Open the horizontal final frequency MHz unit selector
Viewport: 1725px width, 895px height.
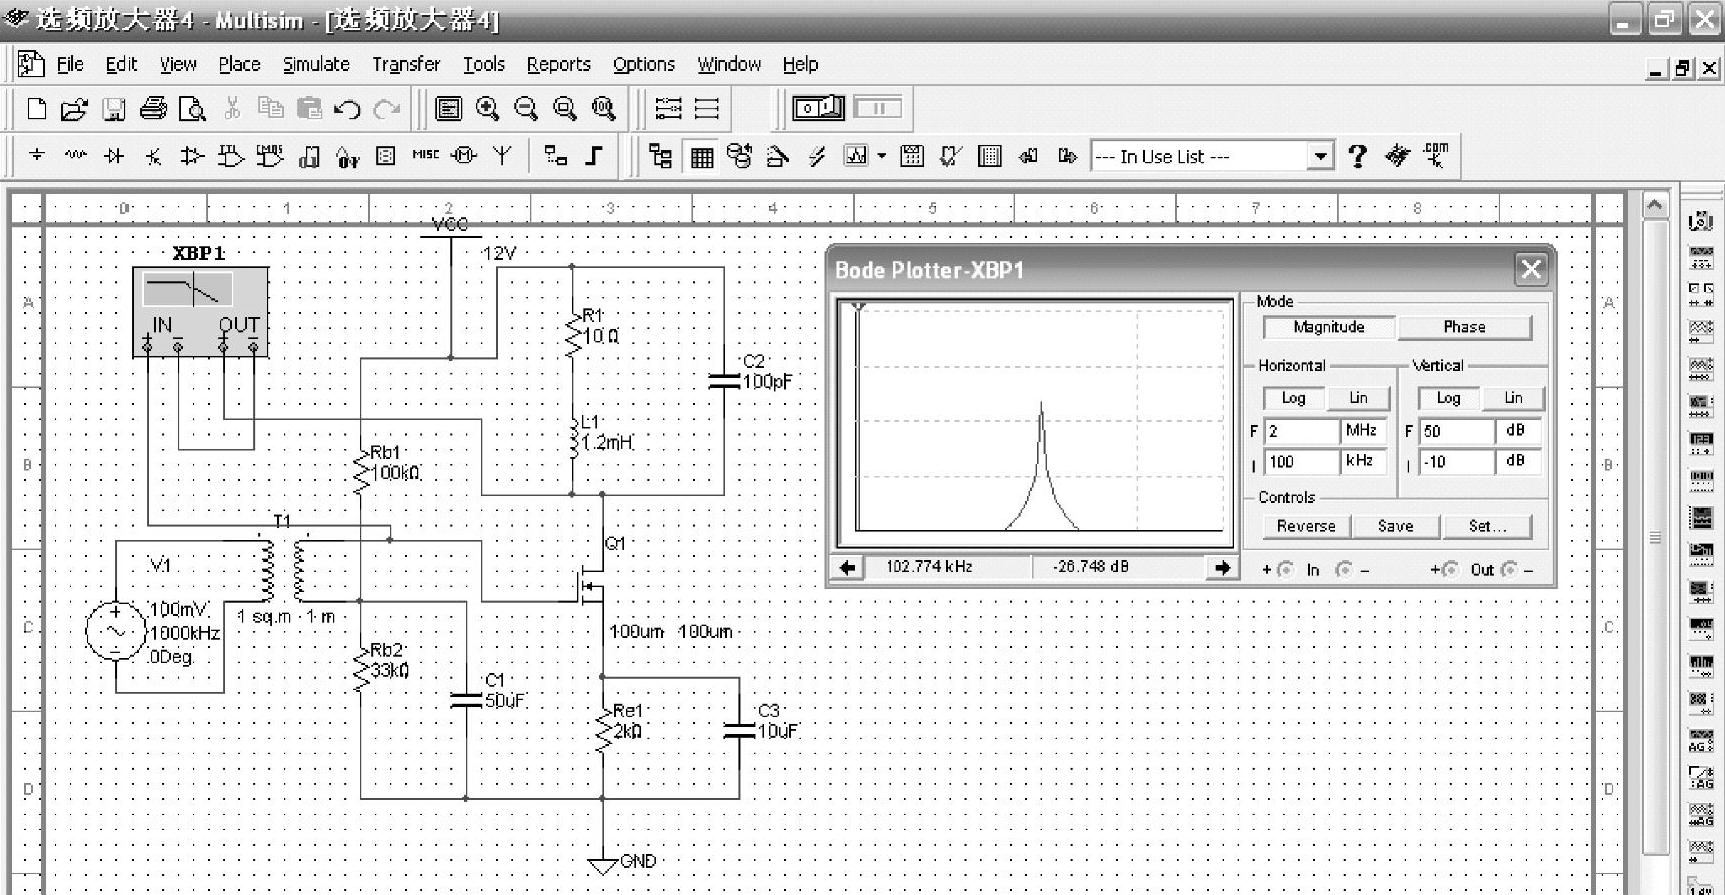[1362, 431]
